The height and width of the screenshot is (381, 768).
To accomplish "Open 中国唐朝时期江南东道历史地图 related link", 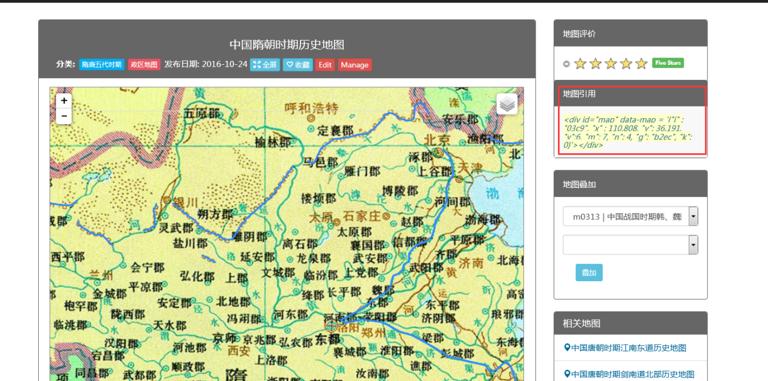I will (625, 348).
